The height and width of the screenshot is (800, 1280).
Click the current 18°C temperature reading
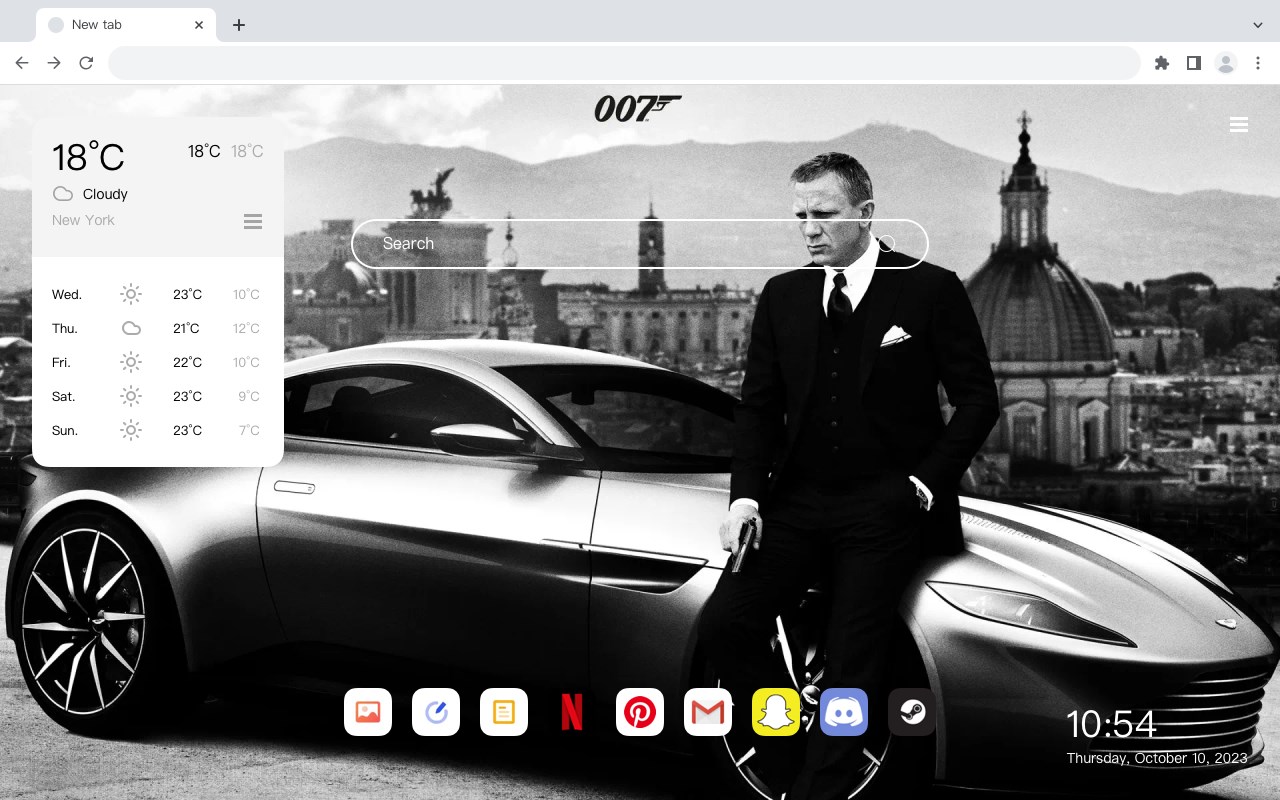tap(88, 156)
